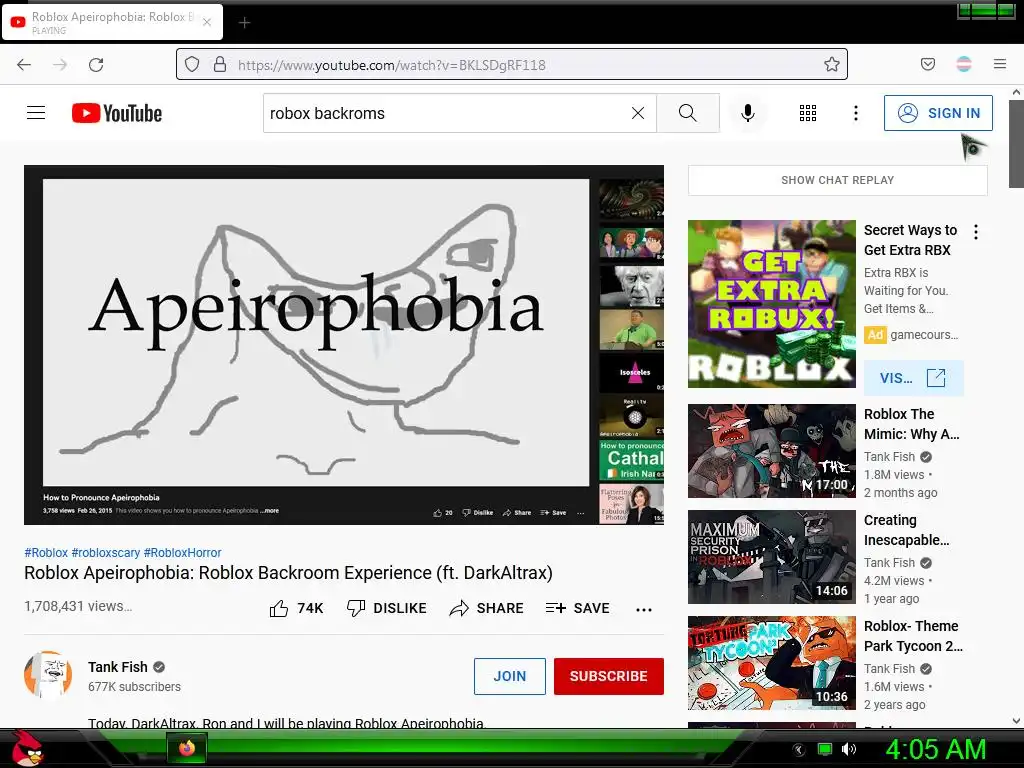Open the ad options three-dot menu
Image resolution: width=1024 pixels, height=768 pixels.
click(976, 232)
